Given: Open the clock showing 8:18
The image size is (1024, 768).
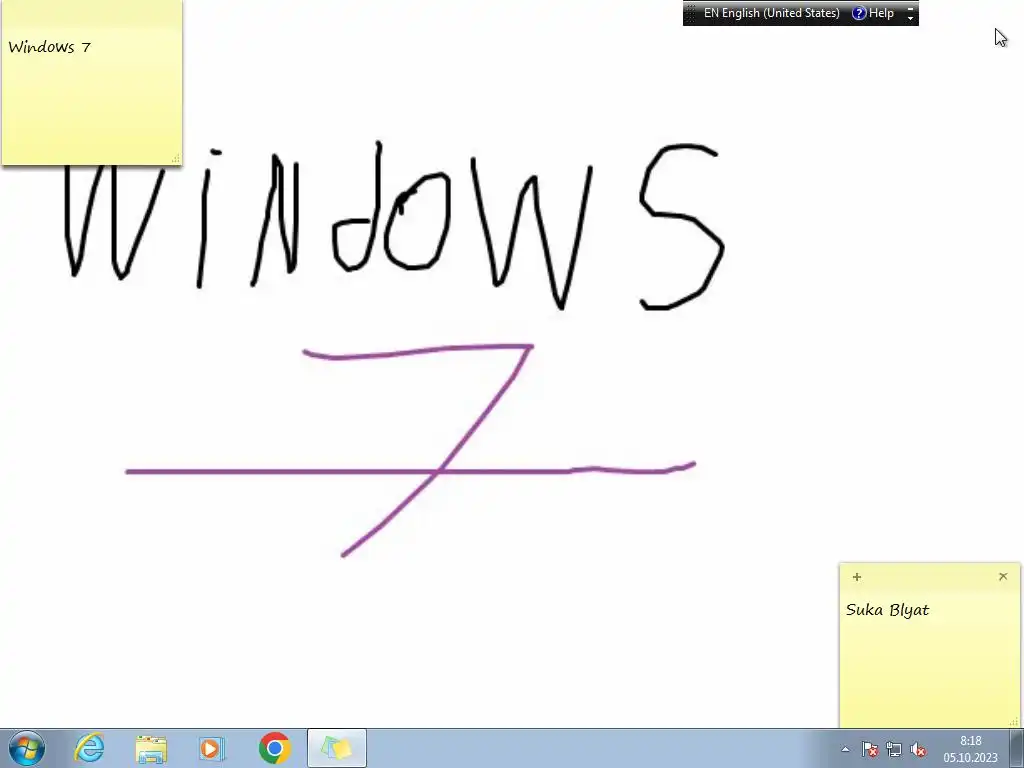Looking at the screenshot, I should (x=970, y=749).
